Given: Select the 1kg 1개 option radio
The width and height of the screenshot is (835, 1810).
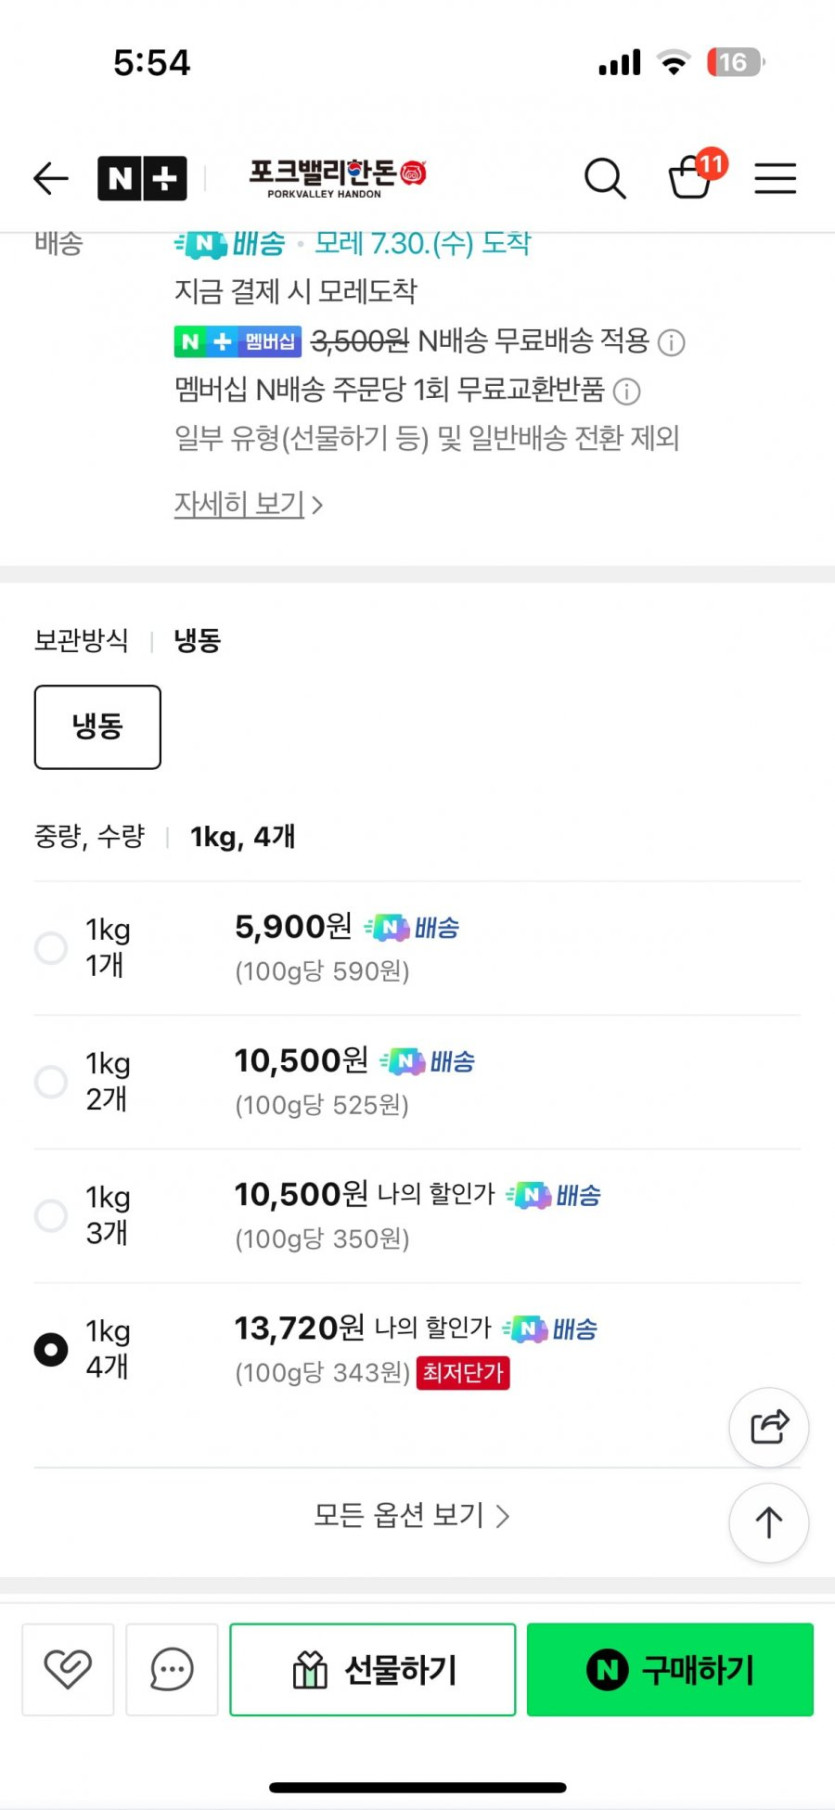Looking at the screenshot, I should coord(51,947).
